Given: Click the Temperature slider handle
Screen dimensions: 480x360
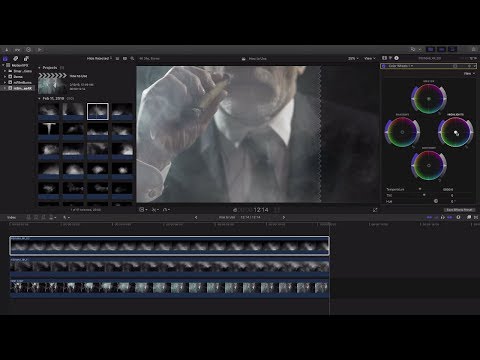Looking at the screenshot, I should [x=420, y=189].
